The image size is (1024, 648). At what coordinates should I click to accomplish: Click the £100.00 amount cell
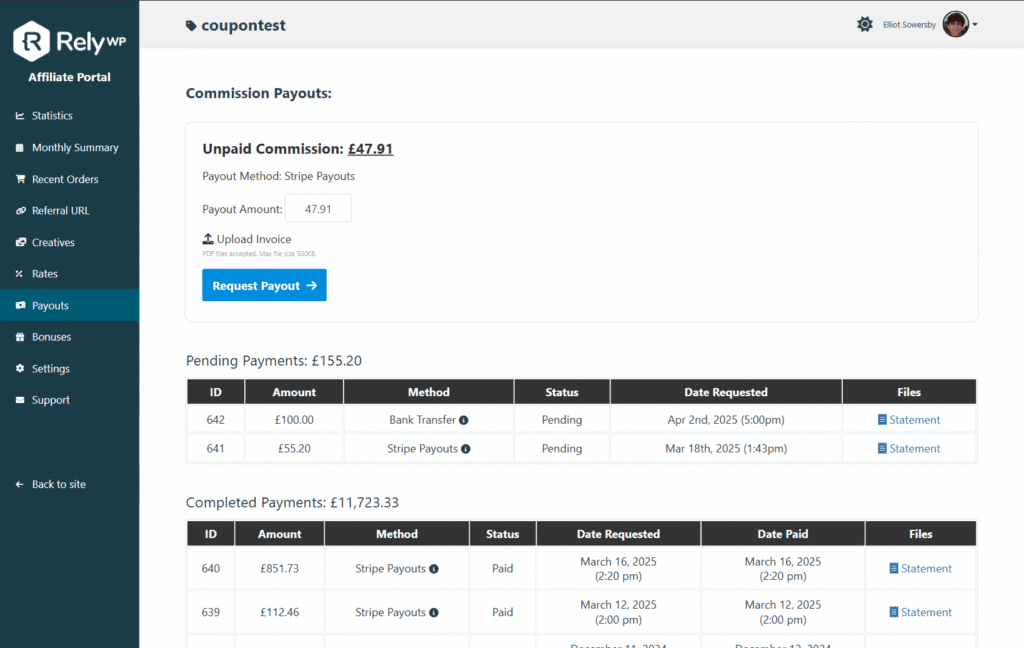coord(294,420)
